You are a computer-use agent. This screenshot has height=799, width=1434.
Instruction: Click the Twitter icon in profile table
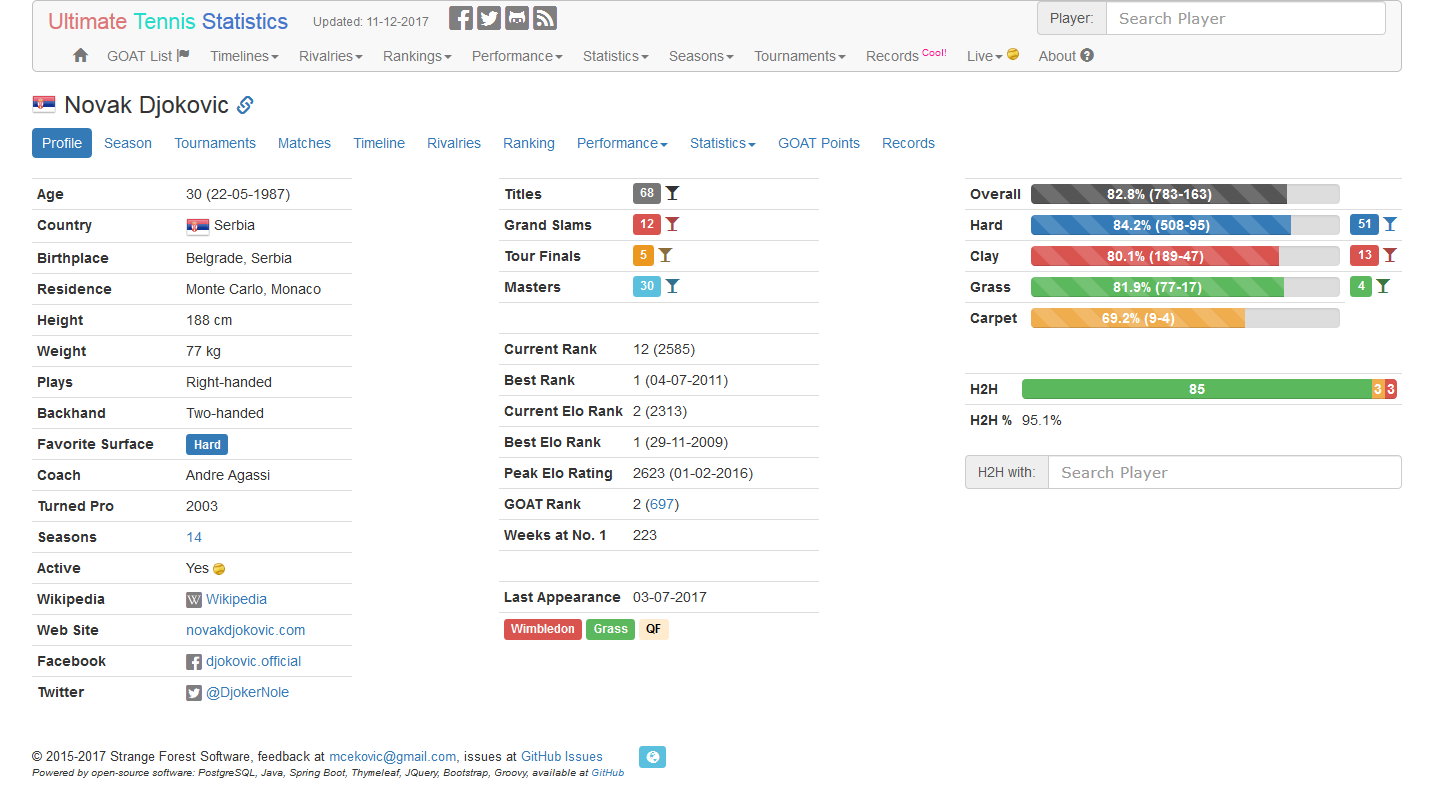point(194,693)
